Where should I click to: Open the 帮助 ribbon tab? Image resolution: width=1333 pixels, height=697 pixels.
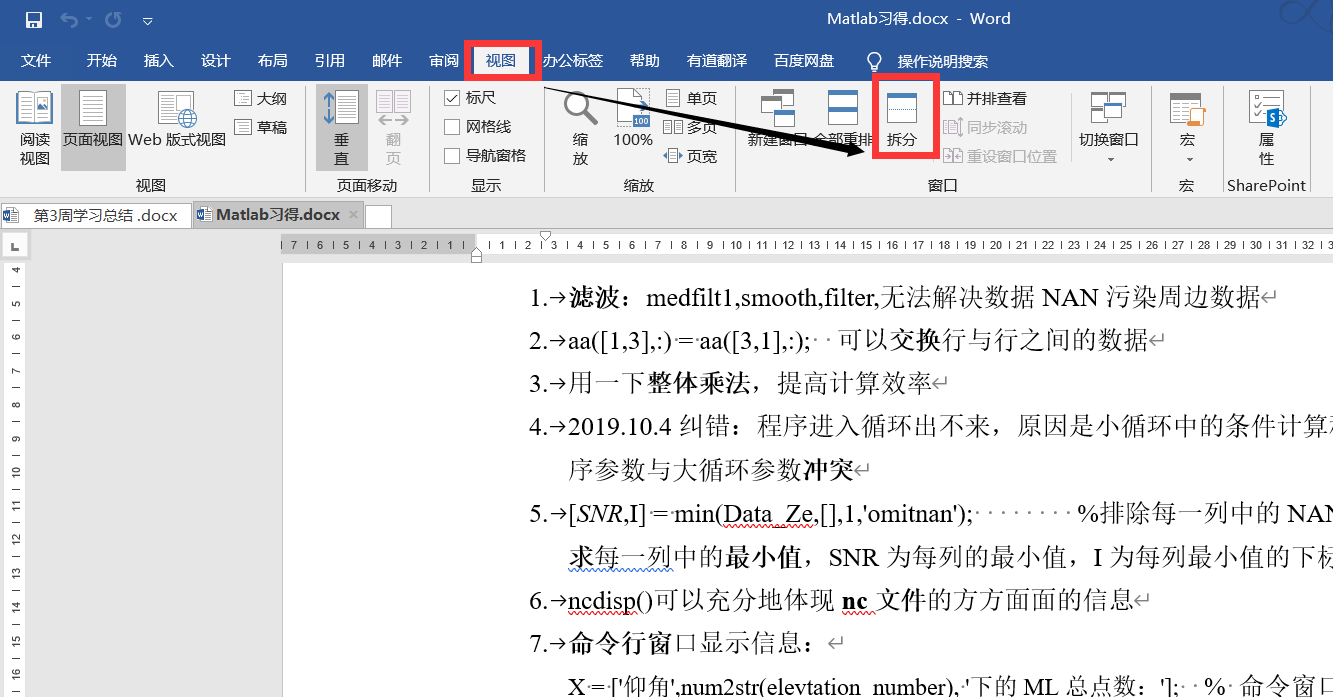coord(644,61)
